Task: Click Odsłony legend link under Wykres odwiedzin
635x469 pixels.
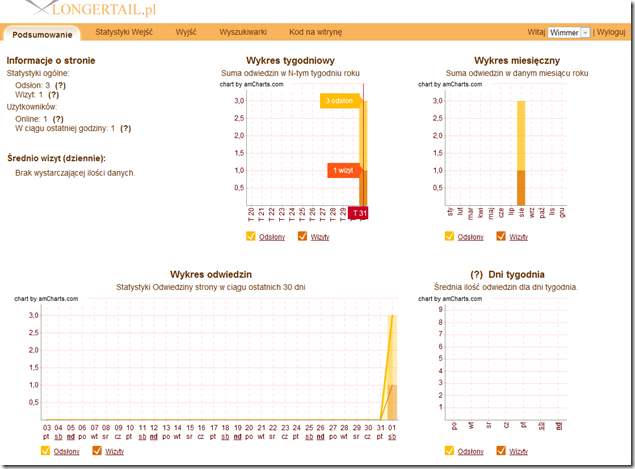Action: 67,451
